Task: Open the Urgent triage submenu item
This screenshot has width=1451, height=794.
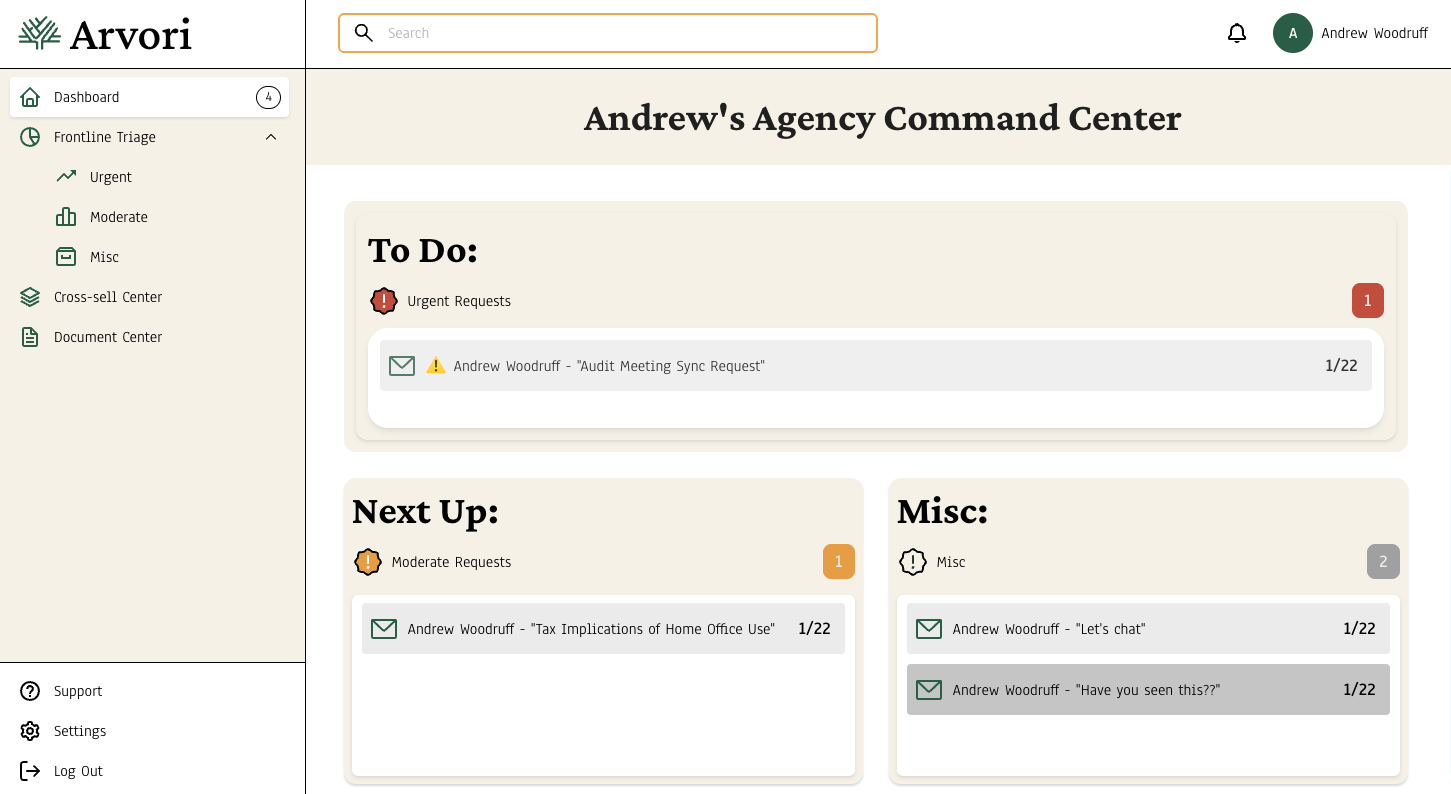Action: click(110, 177)
